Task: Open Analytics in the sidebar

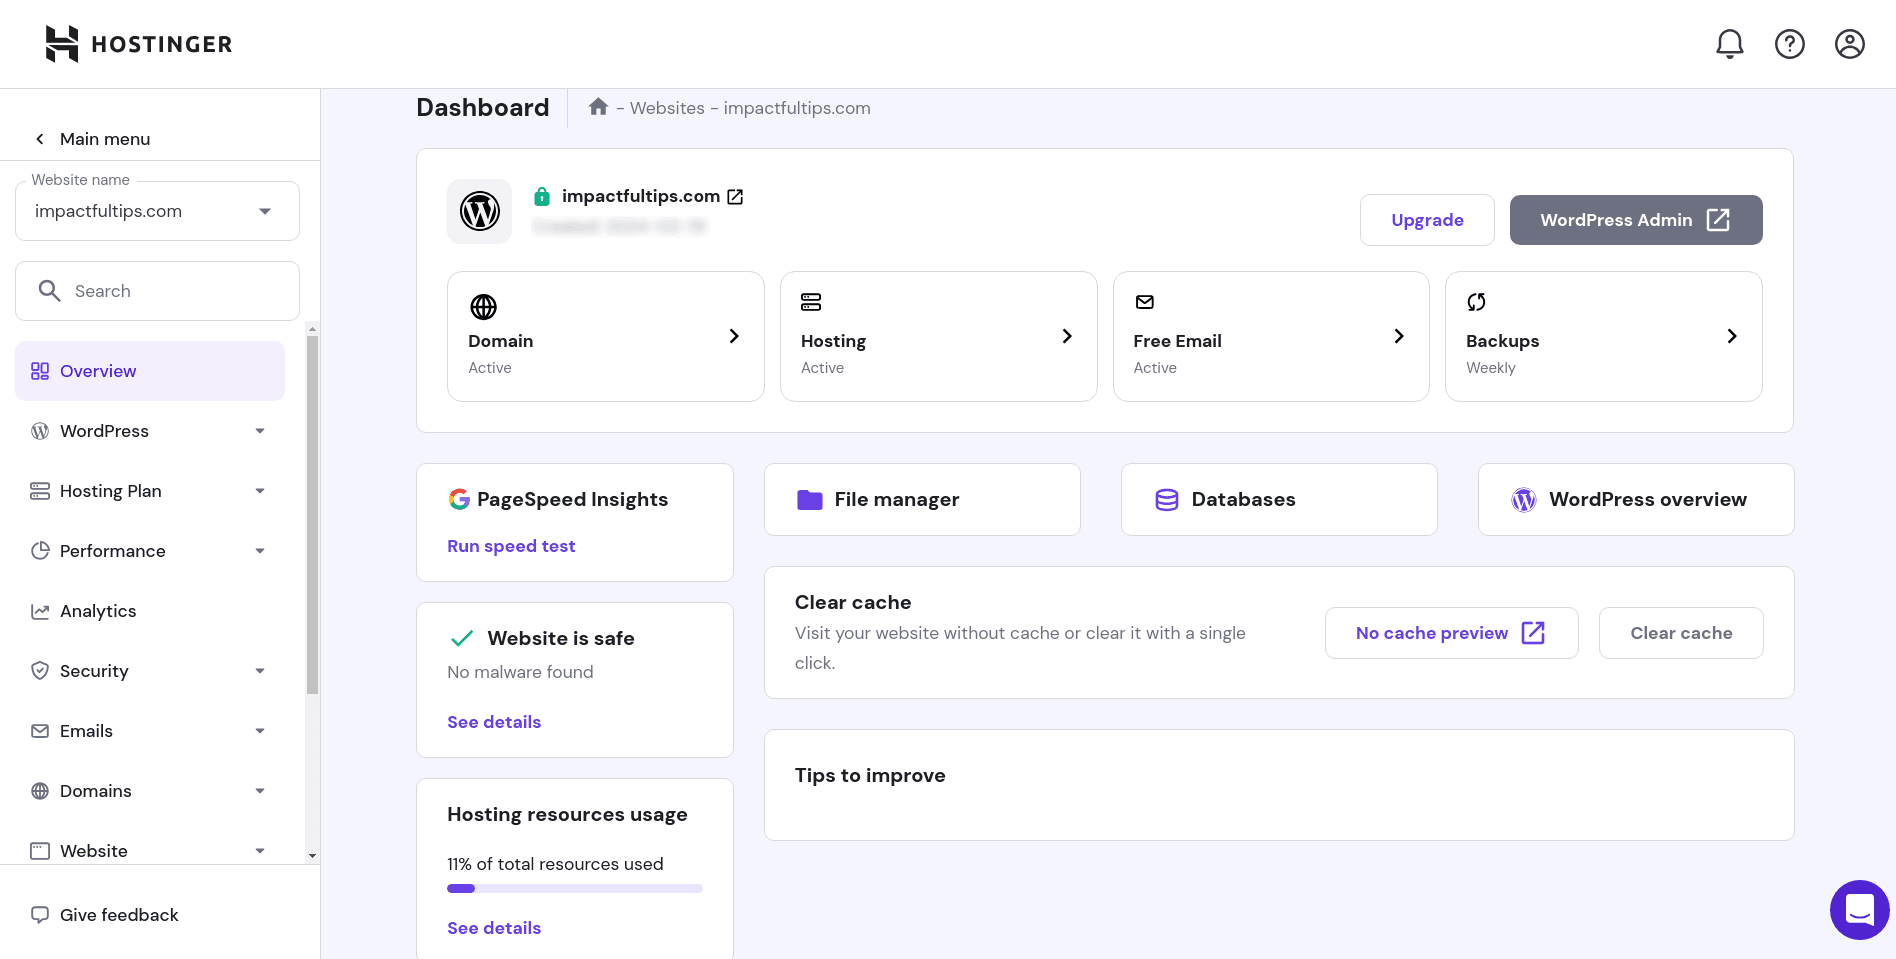Action: [150, 611]
